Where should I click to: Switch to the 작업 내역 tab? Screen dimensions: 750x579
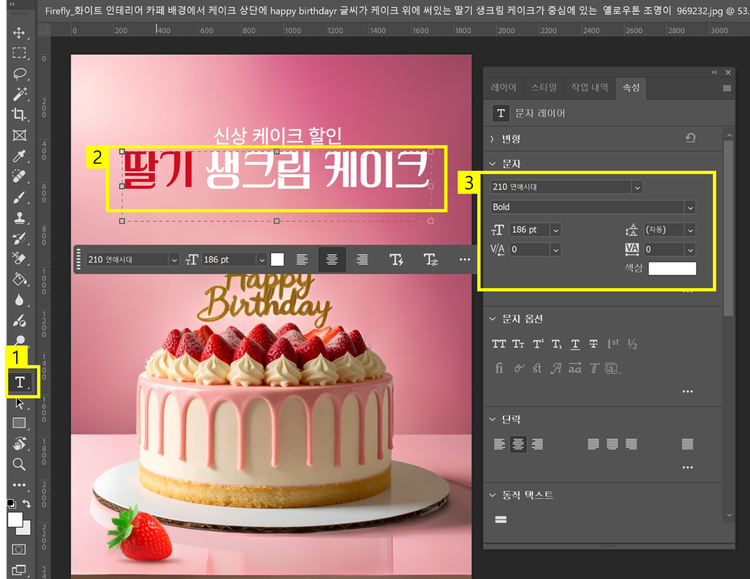coord(590,88)
